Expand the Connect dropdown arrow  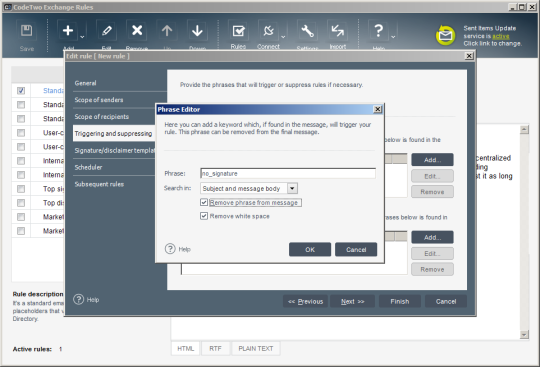[x=283, y=36]
